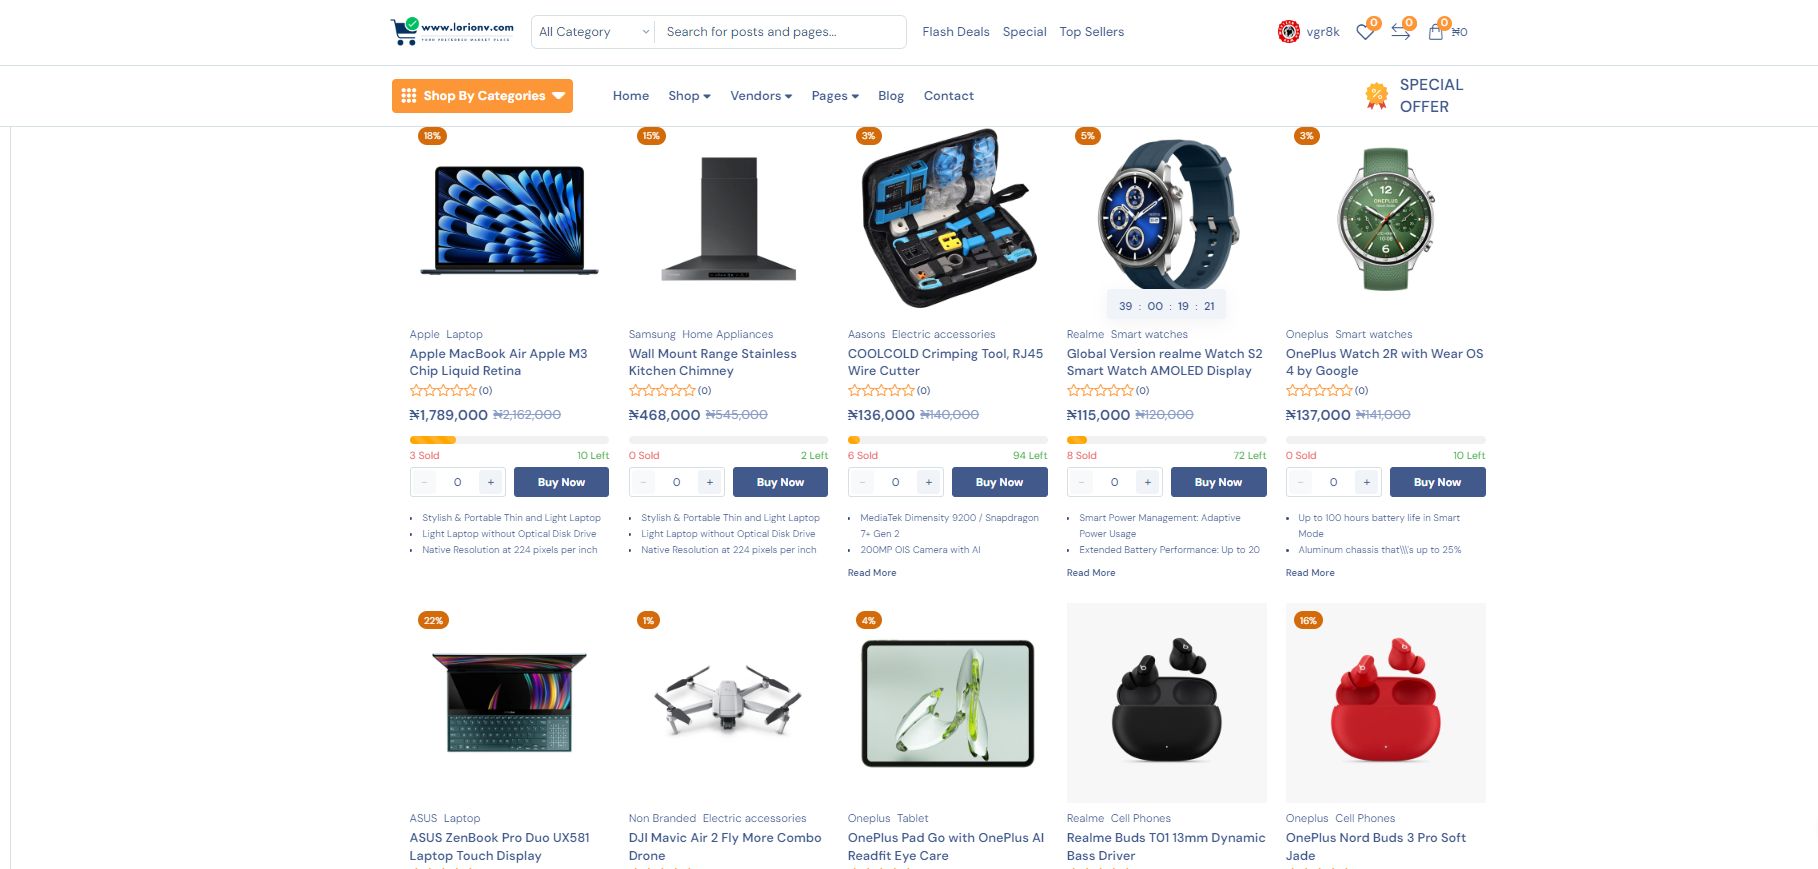Viewport: 1818px width, 869px height.
Task: Open the All Category dropdown
Action: pyautogui.click(x=593, y=32)
